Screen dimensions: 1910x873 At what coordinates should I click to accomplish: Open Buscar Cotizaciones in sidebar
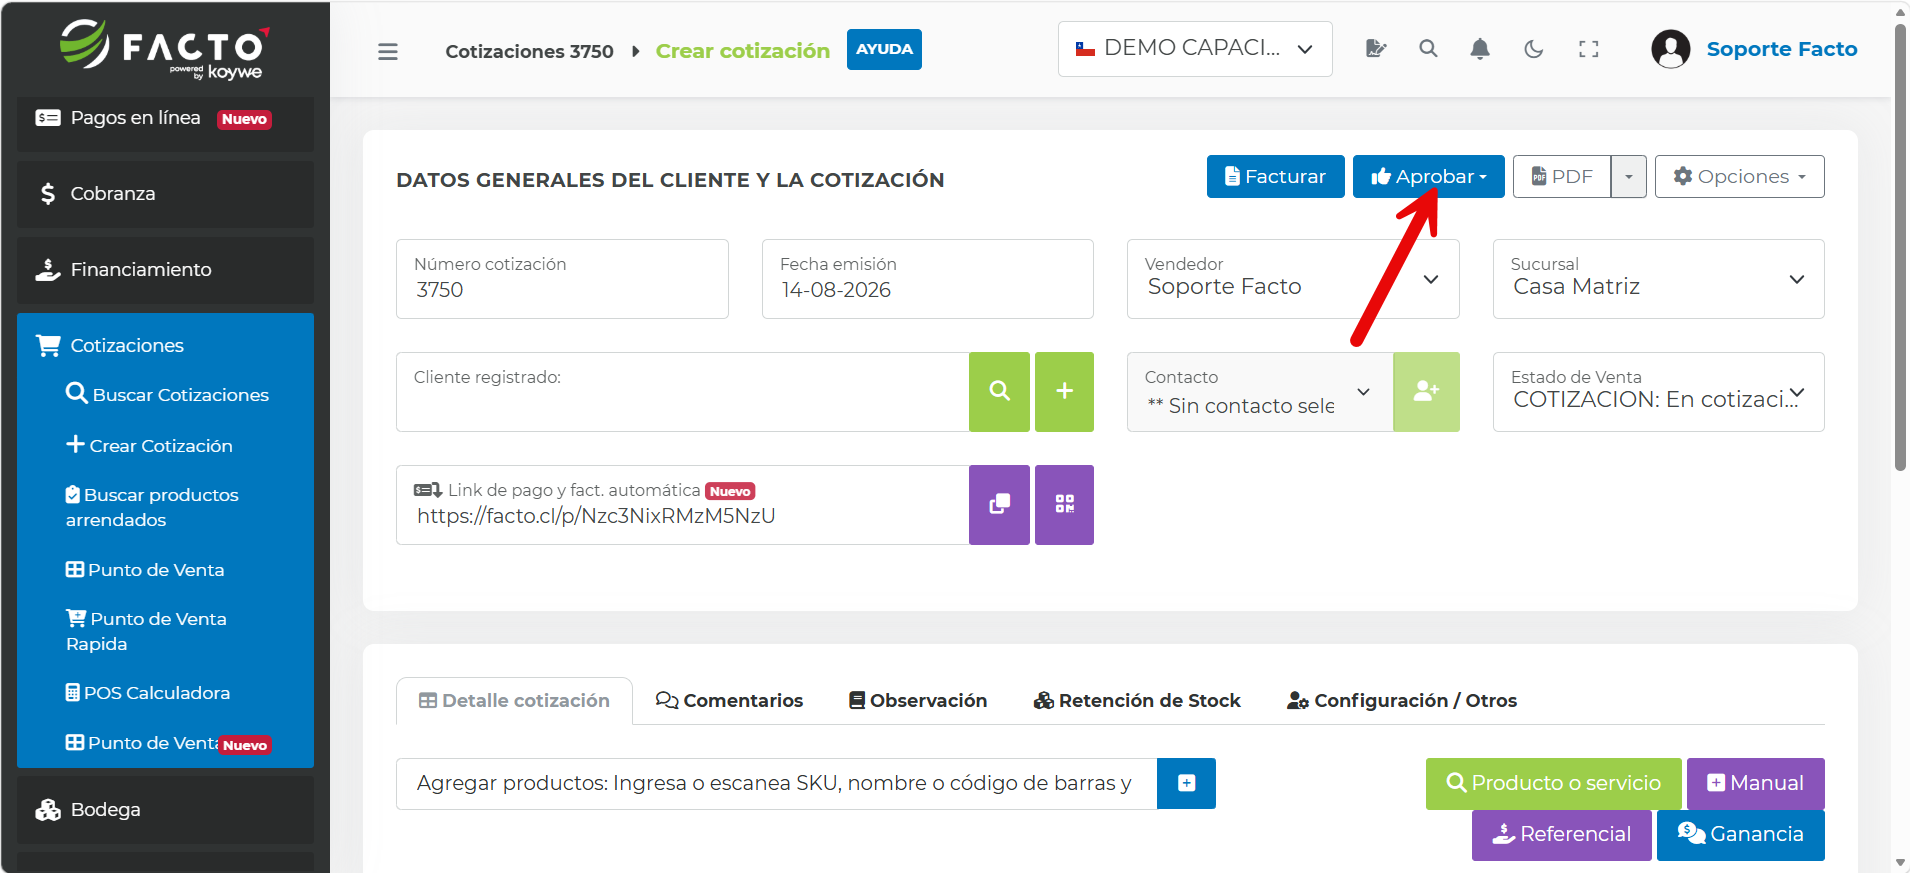(168, 395)
